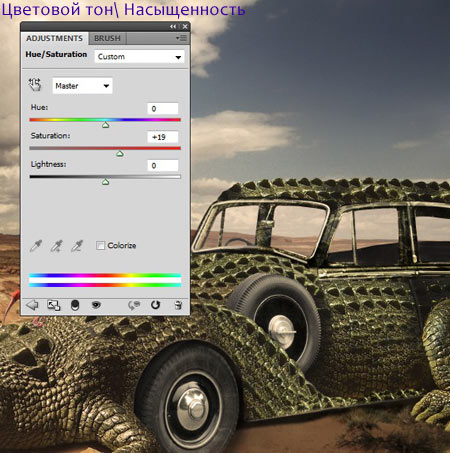Focus the Hue value field
This screenshot has width=450, height=453.
pyautogui.click(x=163, y=109)
